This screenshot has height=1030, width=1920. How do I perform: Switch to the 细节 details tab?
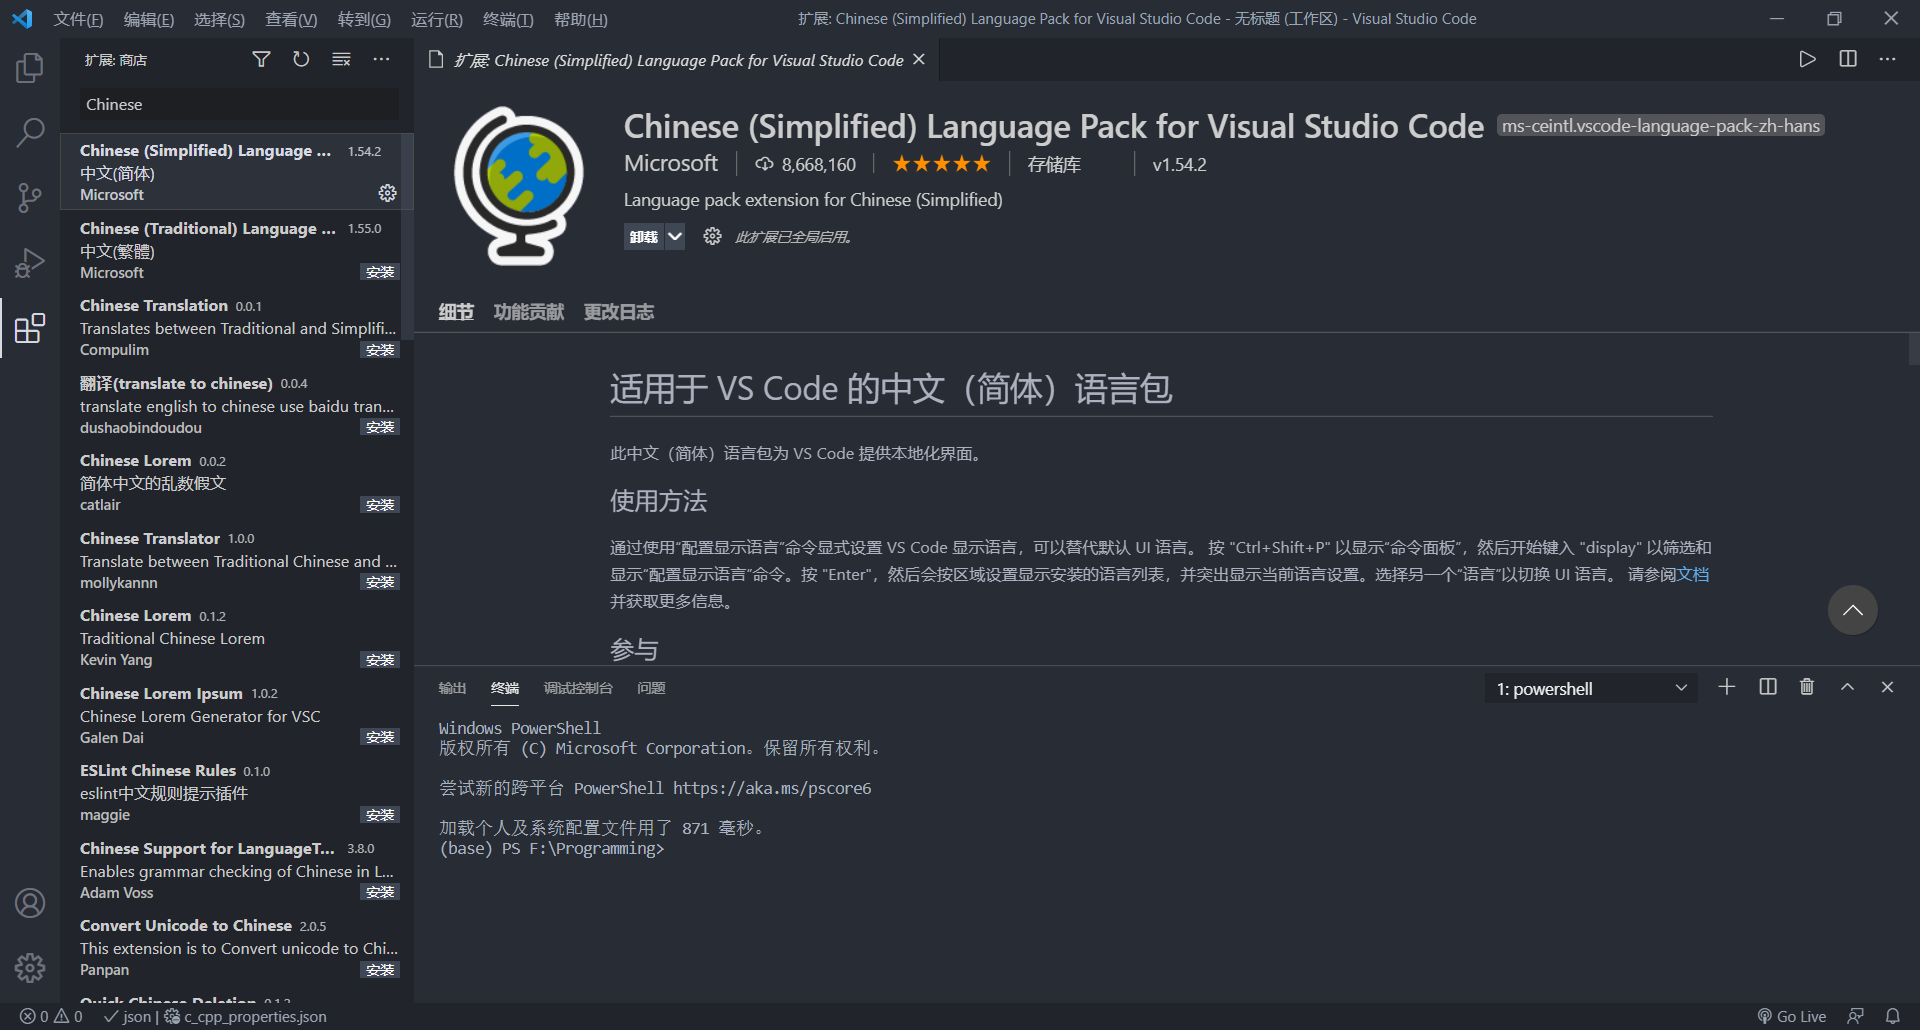[456, 312]
